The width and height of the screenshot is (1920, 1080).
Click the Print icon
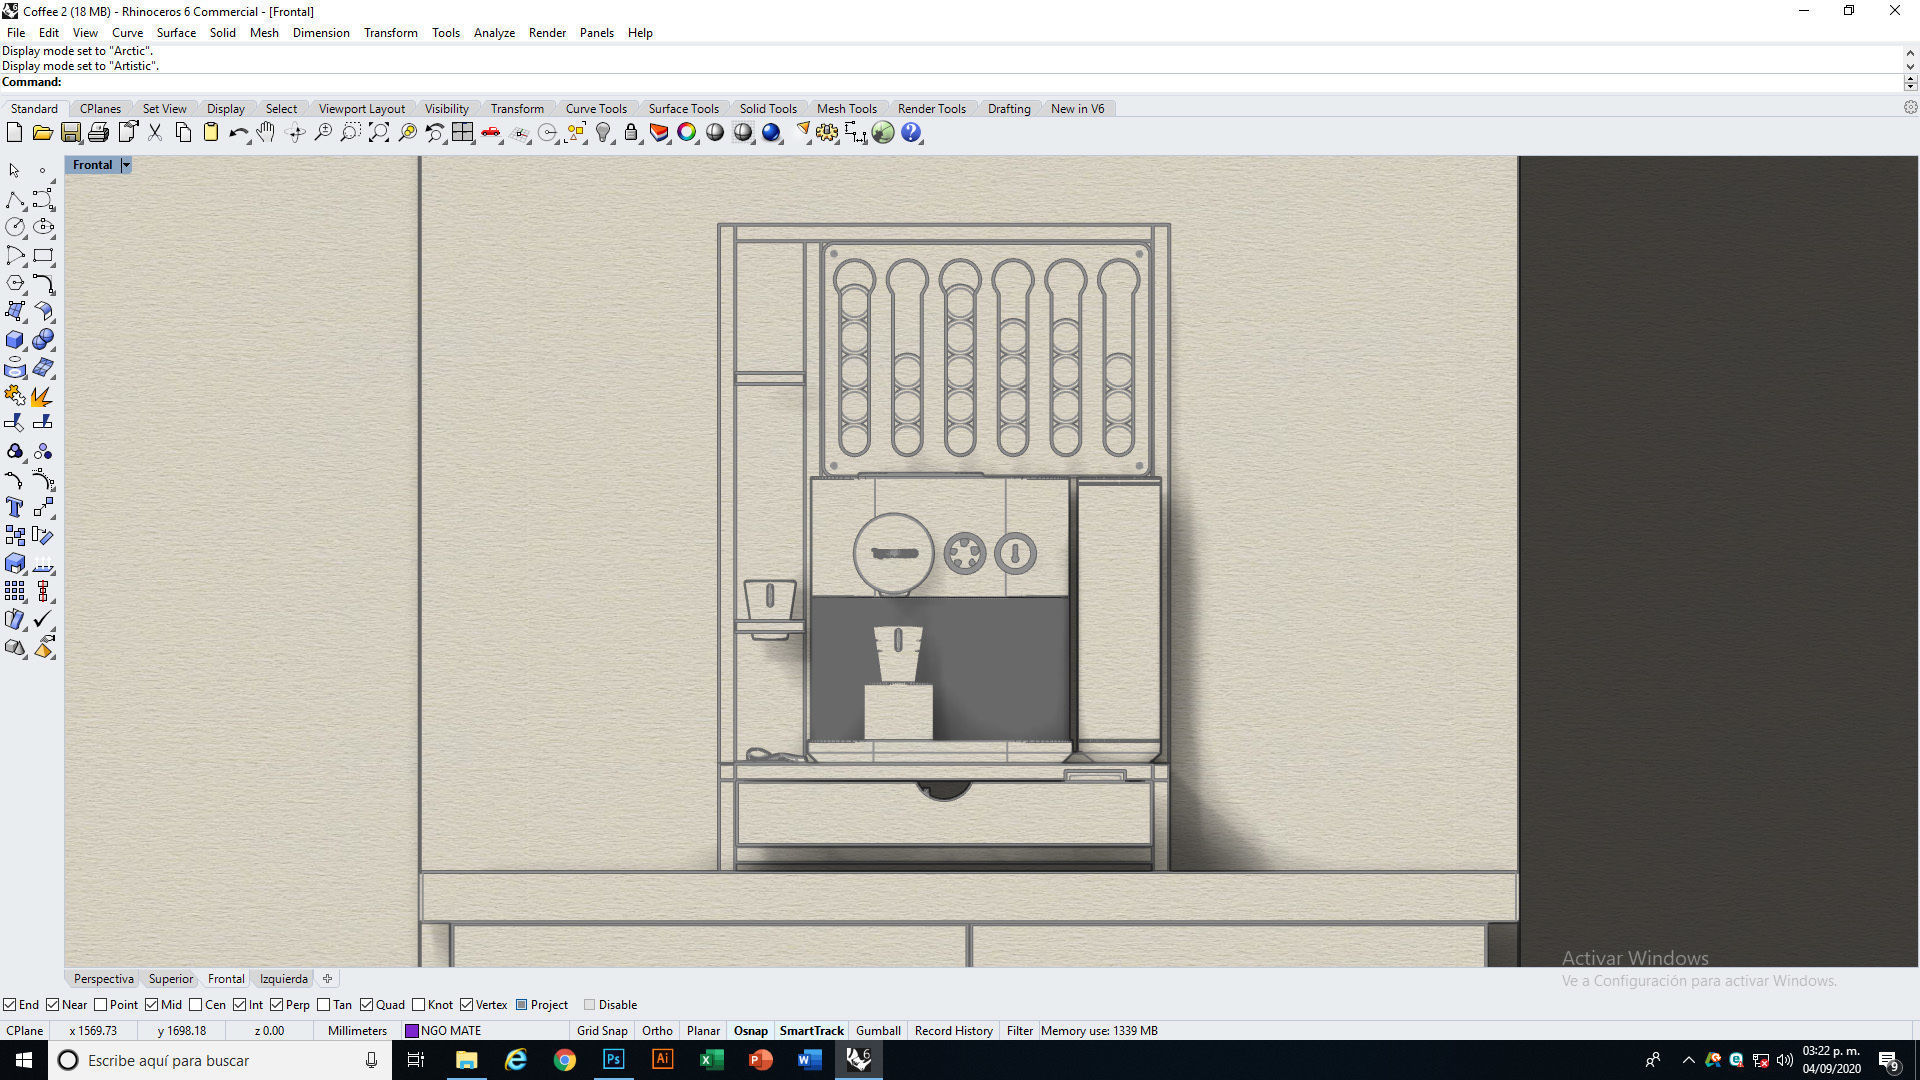pyautogui.click(x=98, y=132)
